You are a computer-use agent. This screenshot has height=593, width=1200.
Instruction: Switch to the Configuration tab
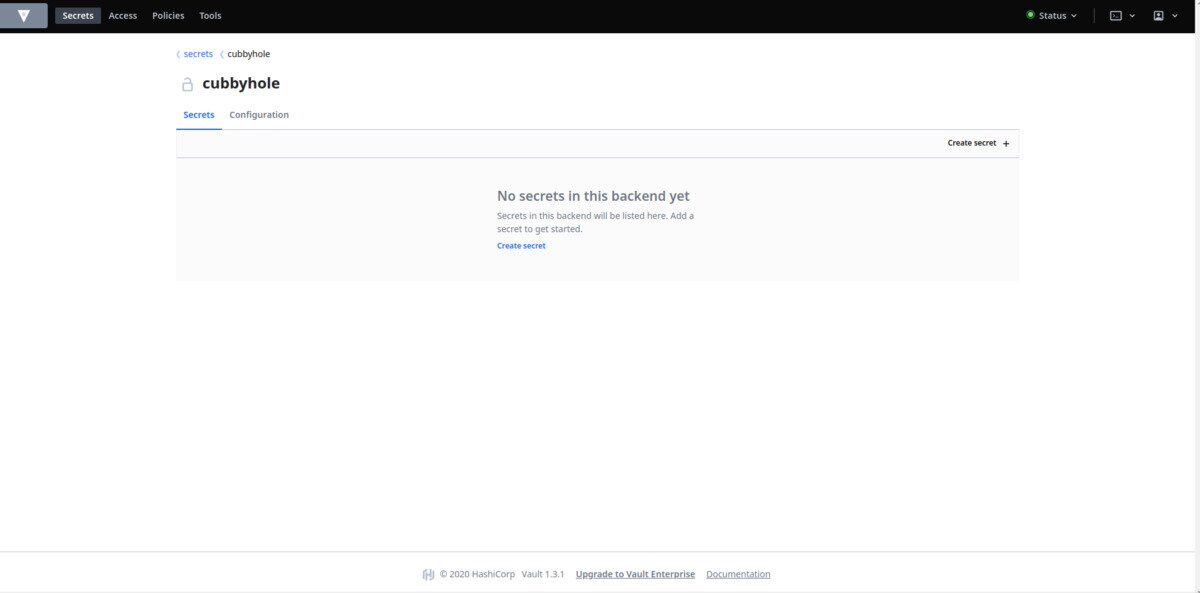pos(259,115)
